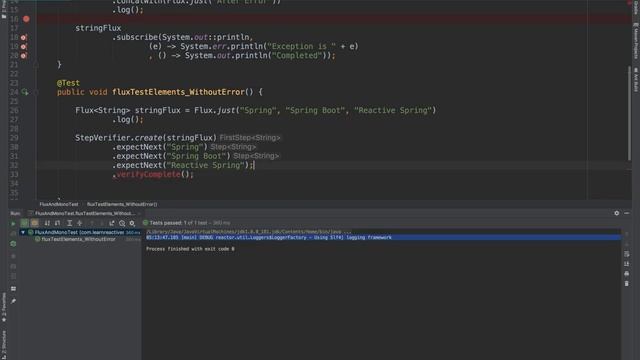Open the Structure tool window

pos(4,344)
